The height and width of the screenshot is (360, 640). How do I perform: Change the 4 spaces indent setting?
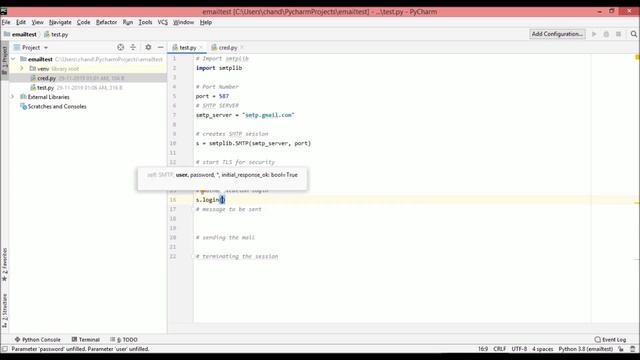pos(542,349)
